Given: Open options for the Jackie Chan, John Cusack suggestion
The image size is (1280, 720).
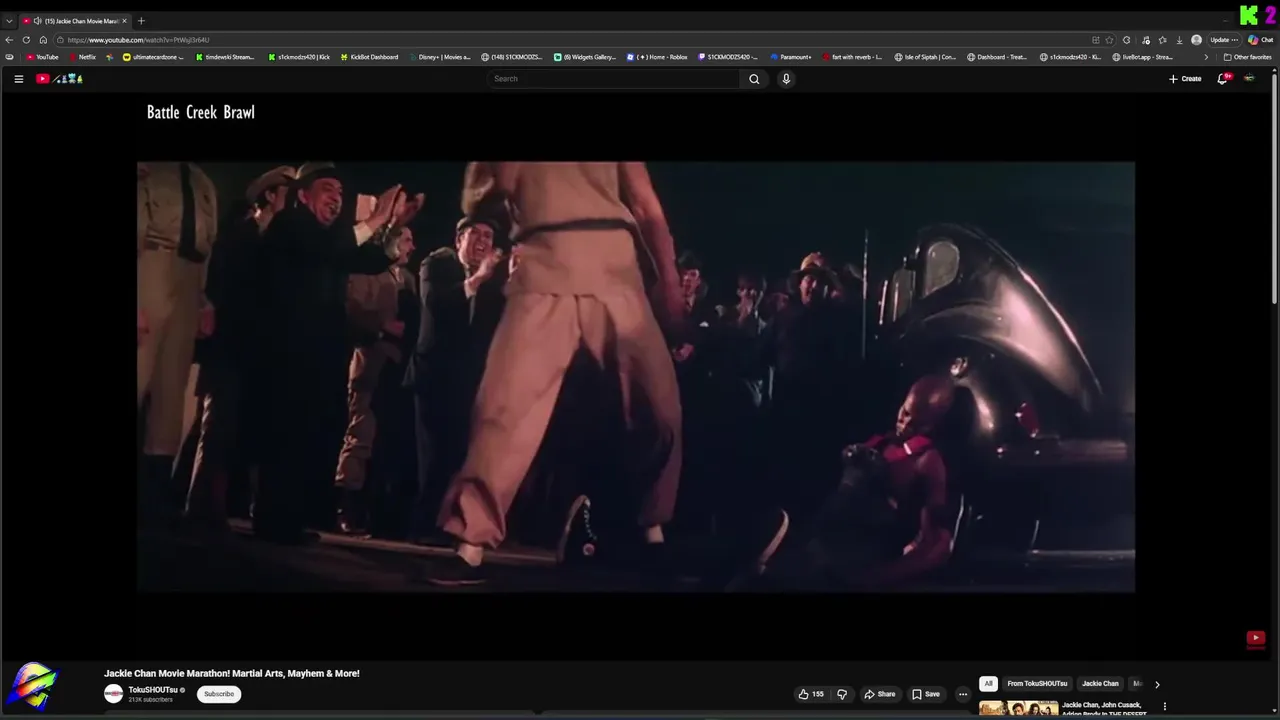Looking at the screenshot, I should (x=1164, y=706).
